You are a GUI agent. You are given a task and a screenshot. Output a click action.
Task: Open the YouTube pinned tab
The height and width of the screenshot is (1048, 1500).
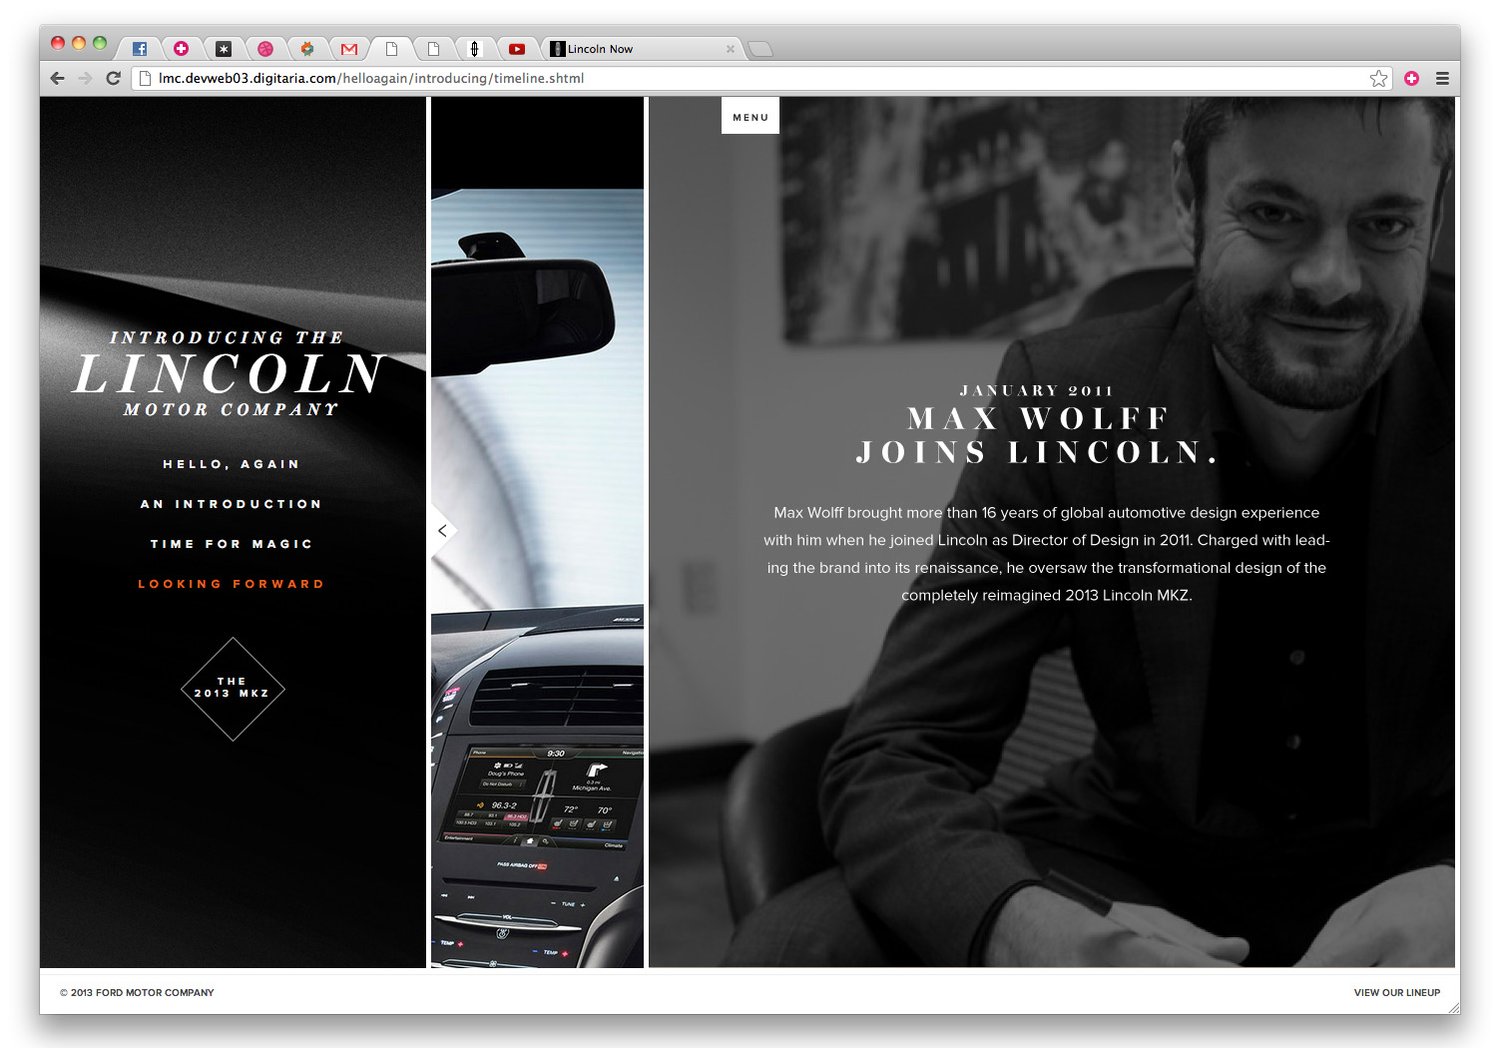click(517, 48)
